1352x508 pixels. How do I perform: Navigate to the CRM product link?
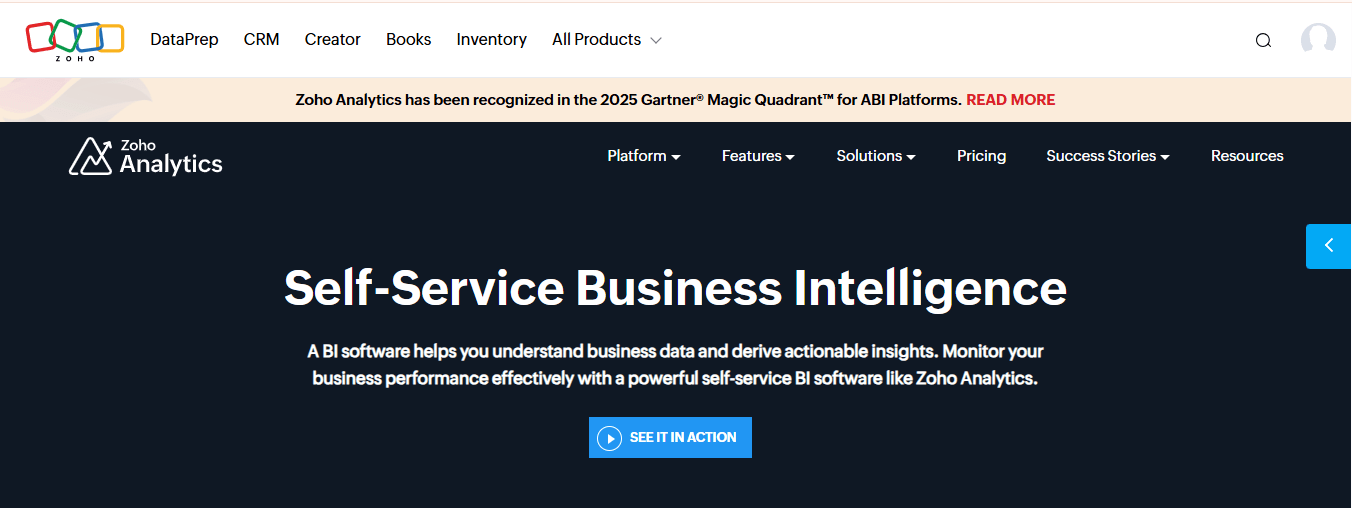coord(261,40)
